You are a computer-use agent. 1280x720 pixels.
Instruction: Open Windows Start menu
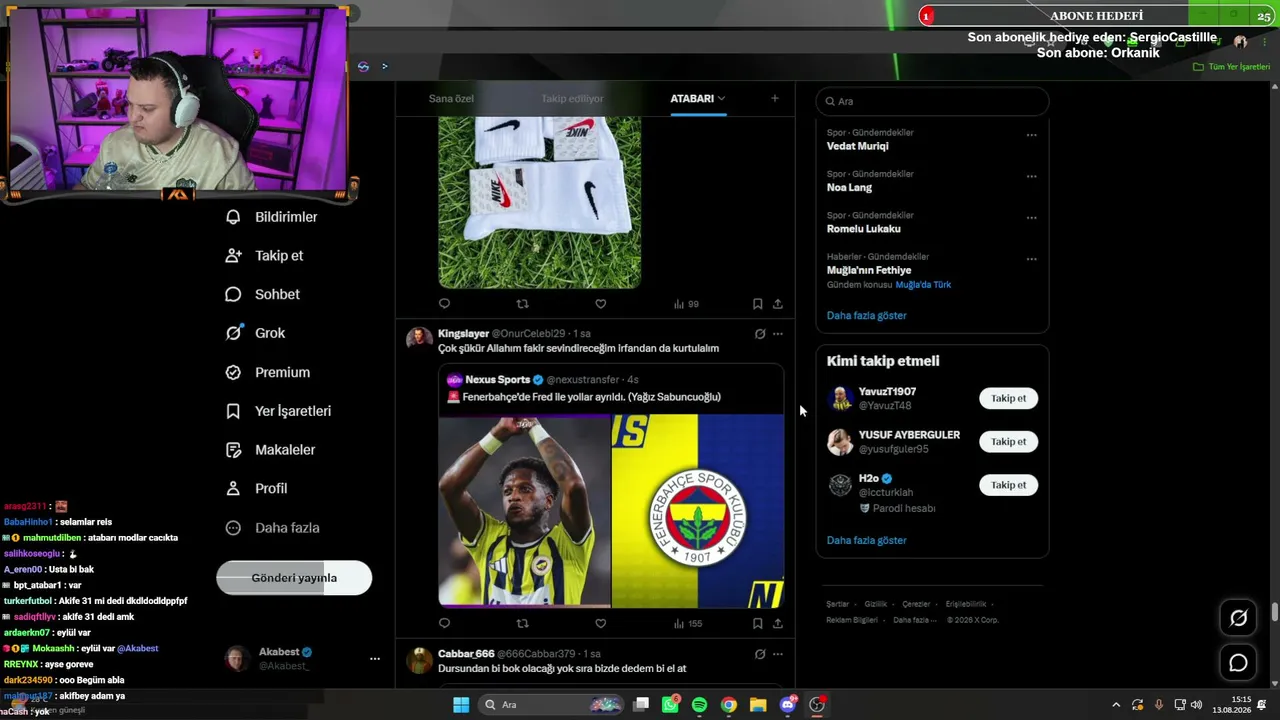point(461,705)
